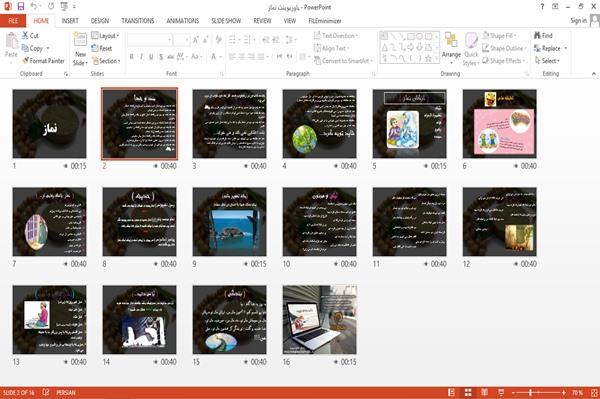Select slide 1 thumbnail with نماز title
Viewport: 600px width, 399px height.
49,124
